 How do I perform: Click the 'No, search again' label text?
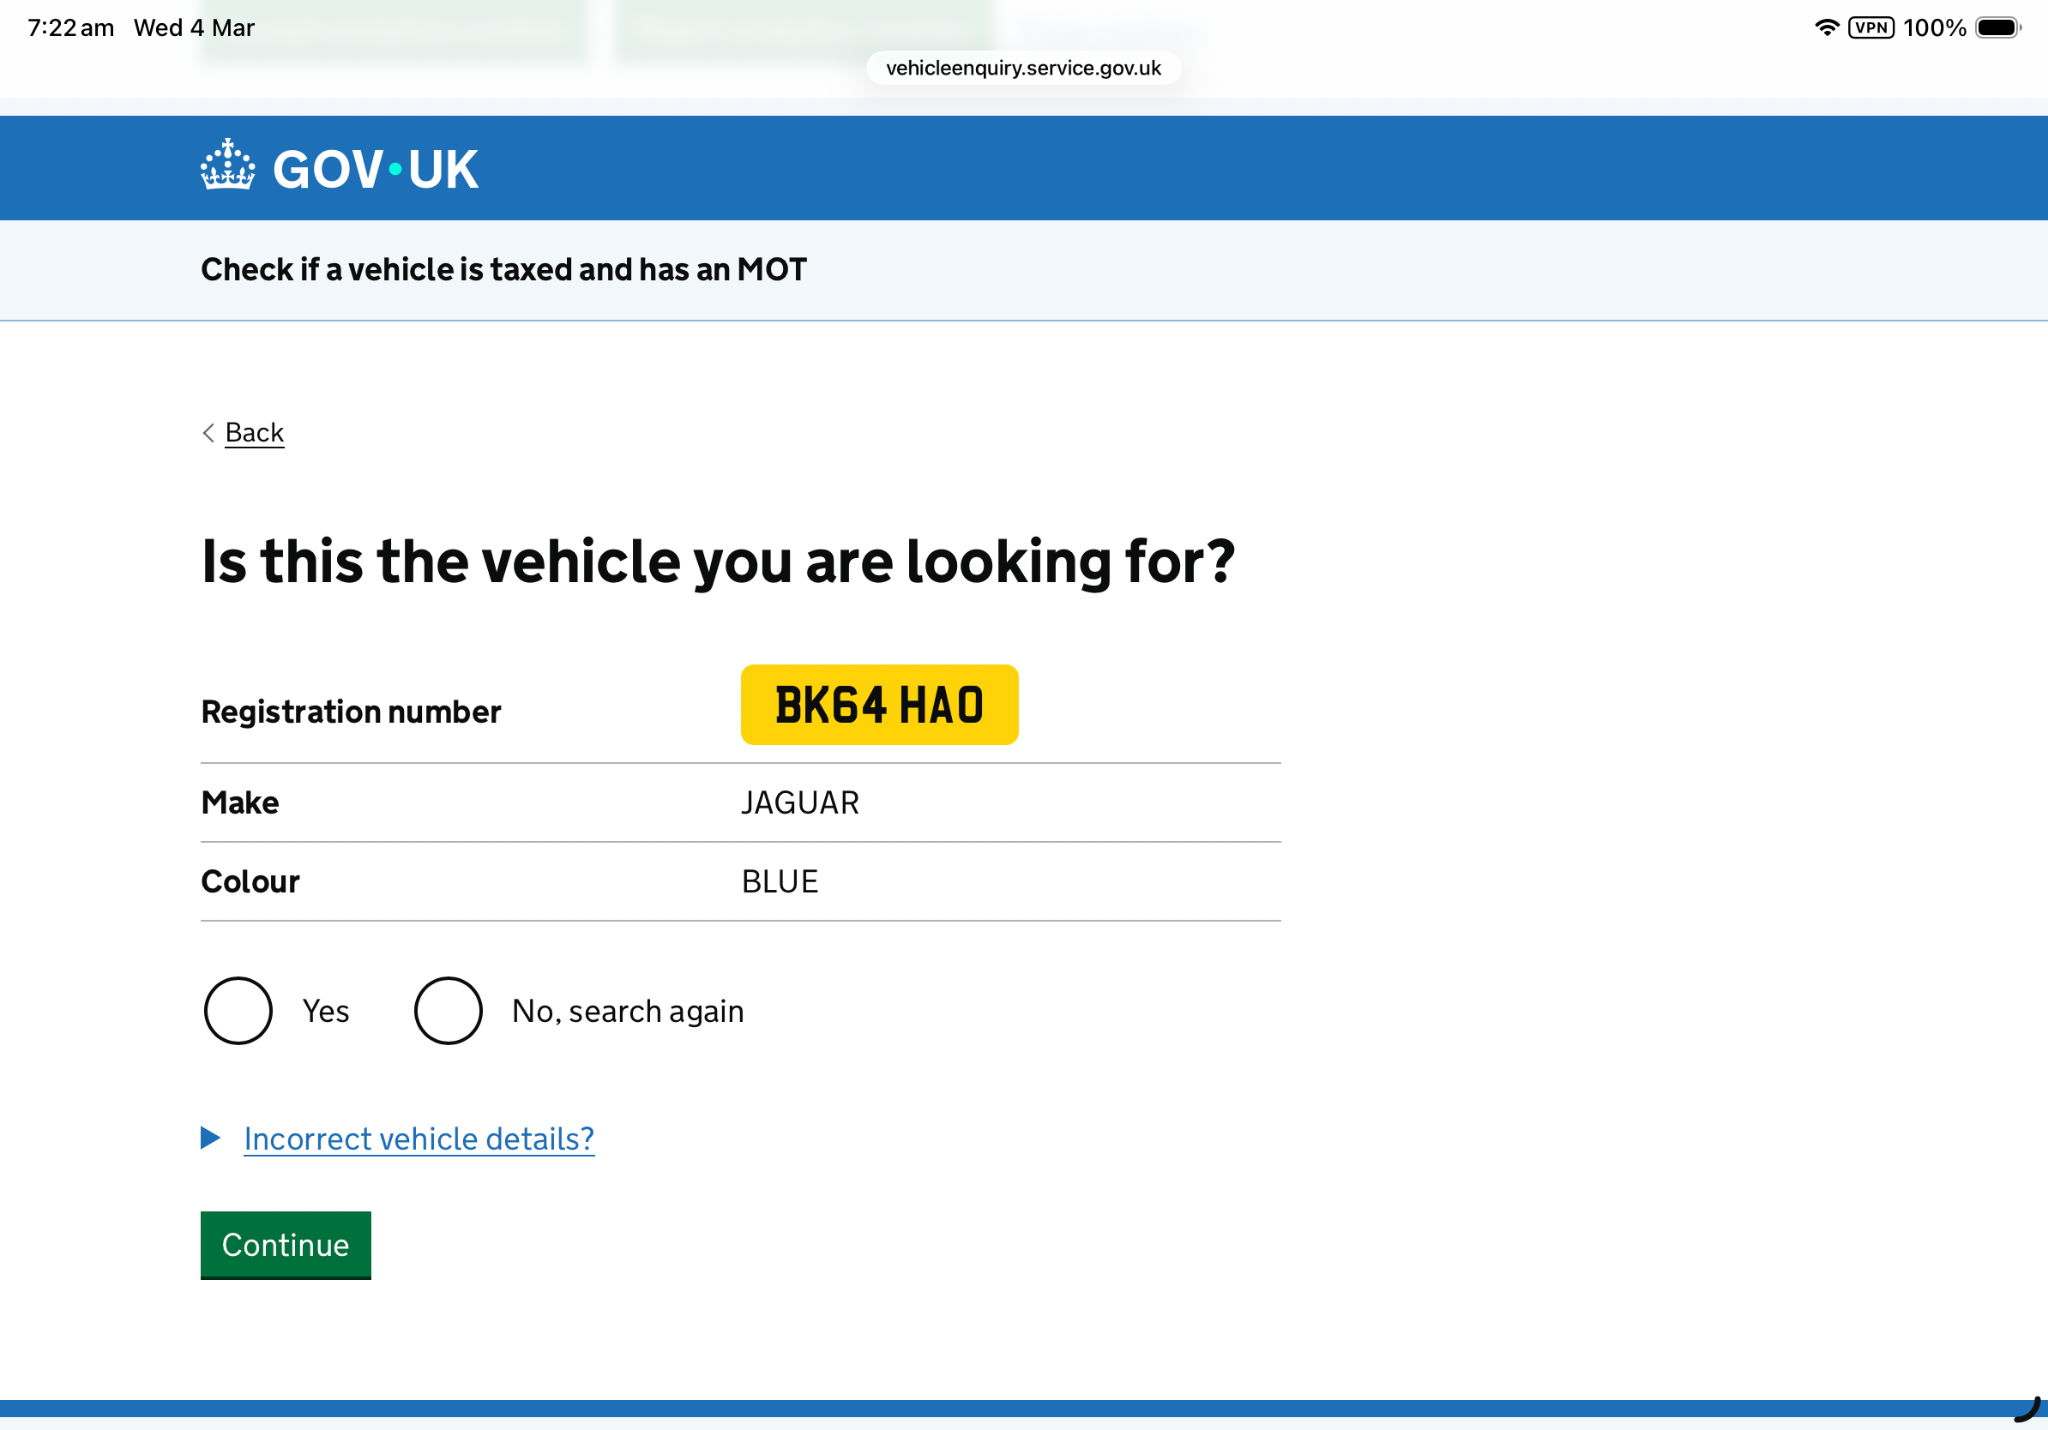[627, 1012]
